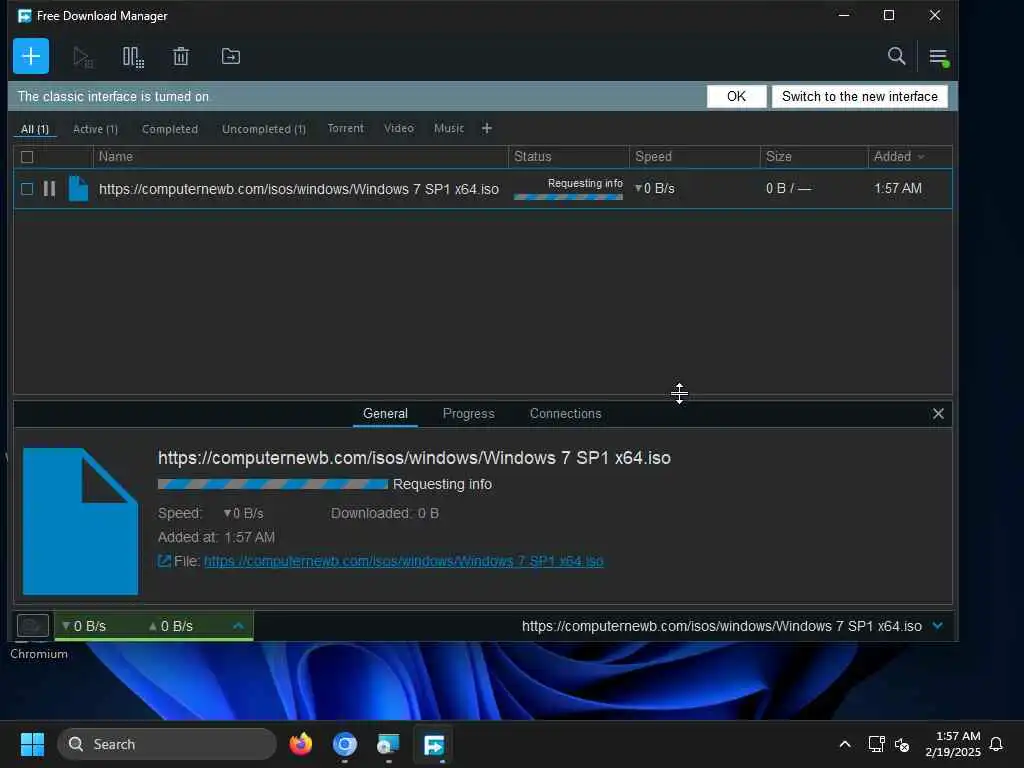Open Free Download Manager taskbar icon
Image resolution: width=1024 pixels, height=768 pixels.
434,744
